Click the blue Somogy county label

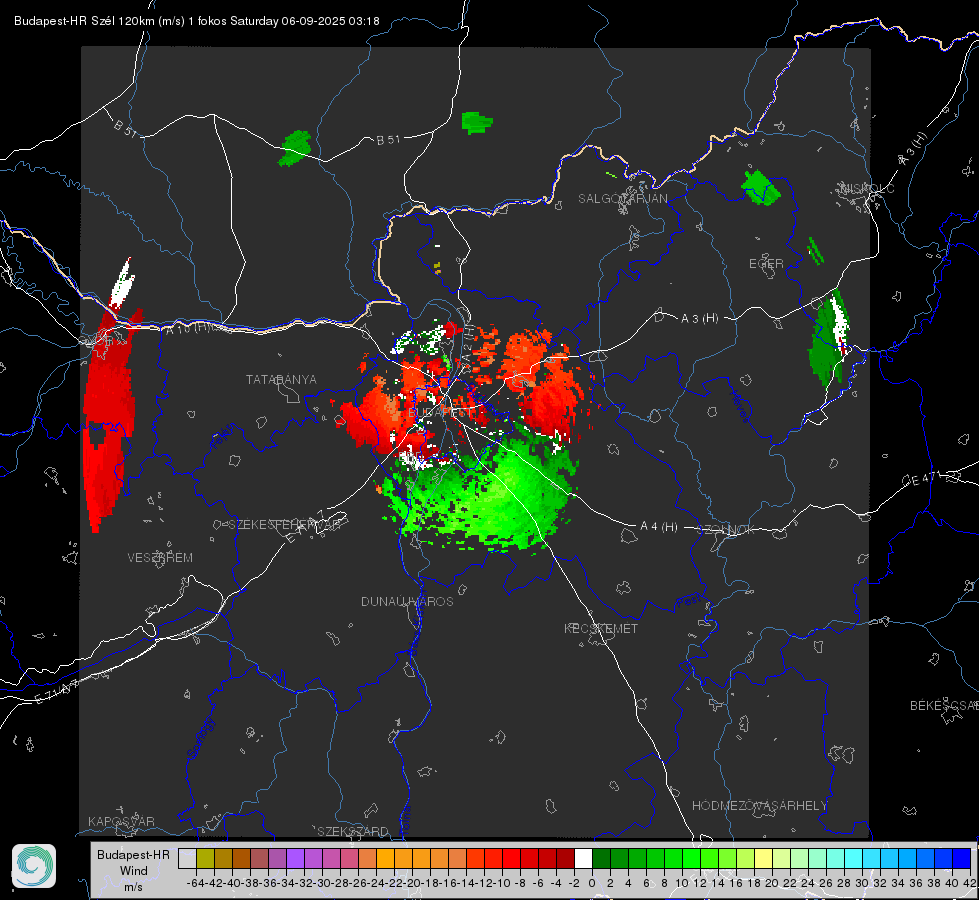point(200,739)
